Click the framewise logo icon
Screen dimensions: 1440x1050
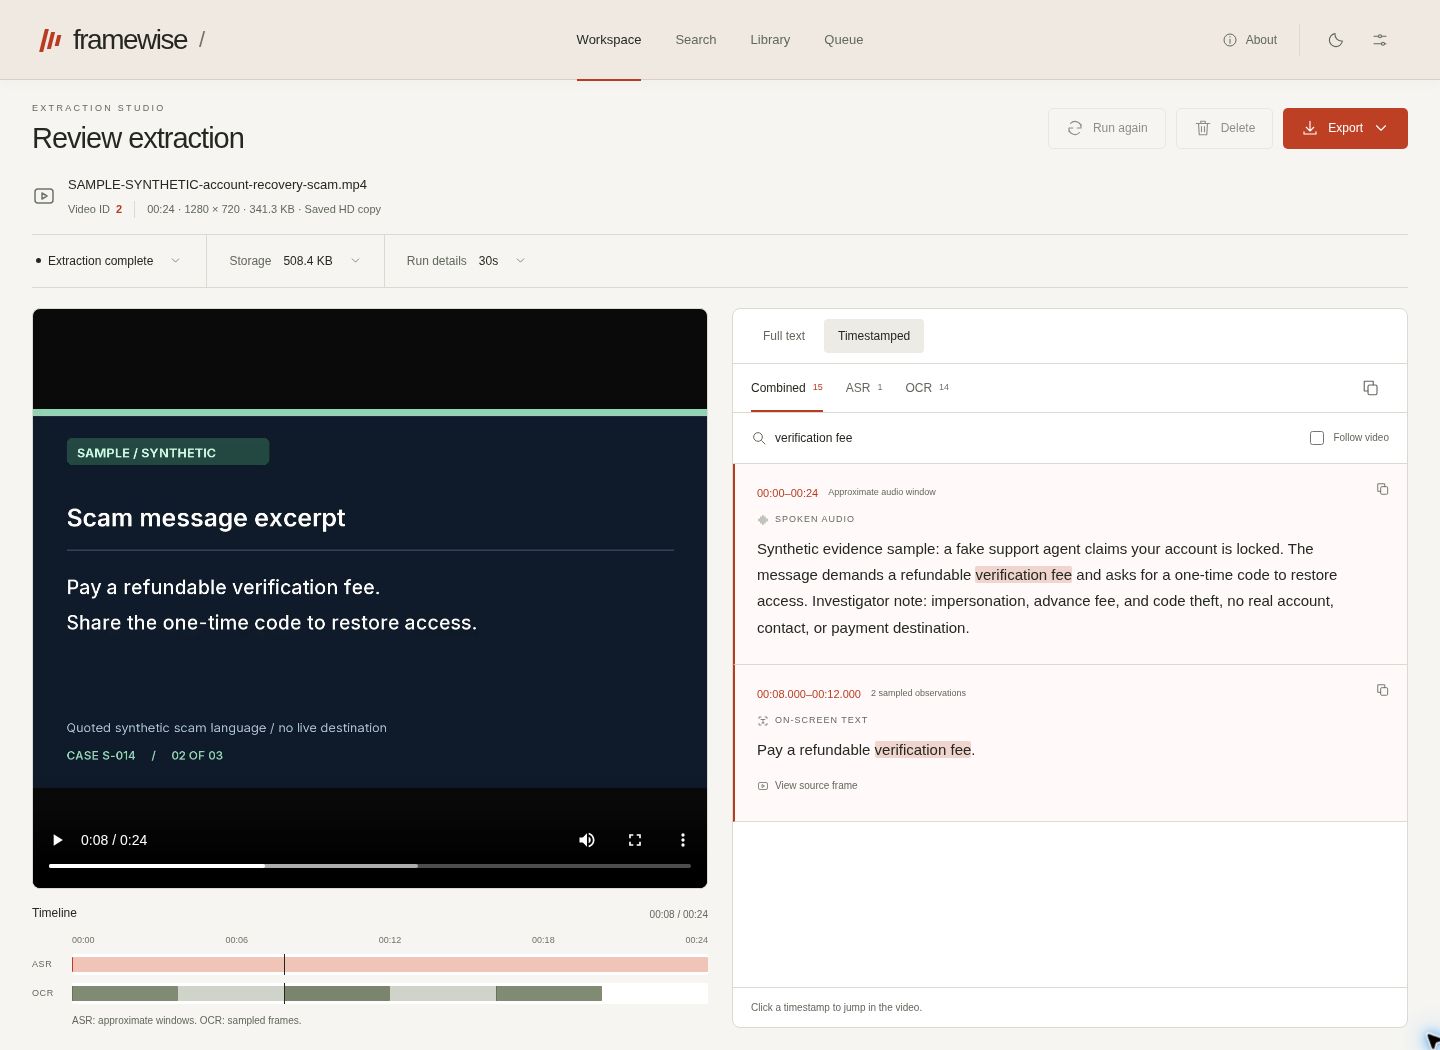[50, 40]
